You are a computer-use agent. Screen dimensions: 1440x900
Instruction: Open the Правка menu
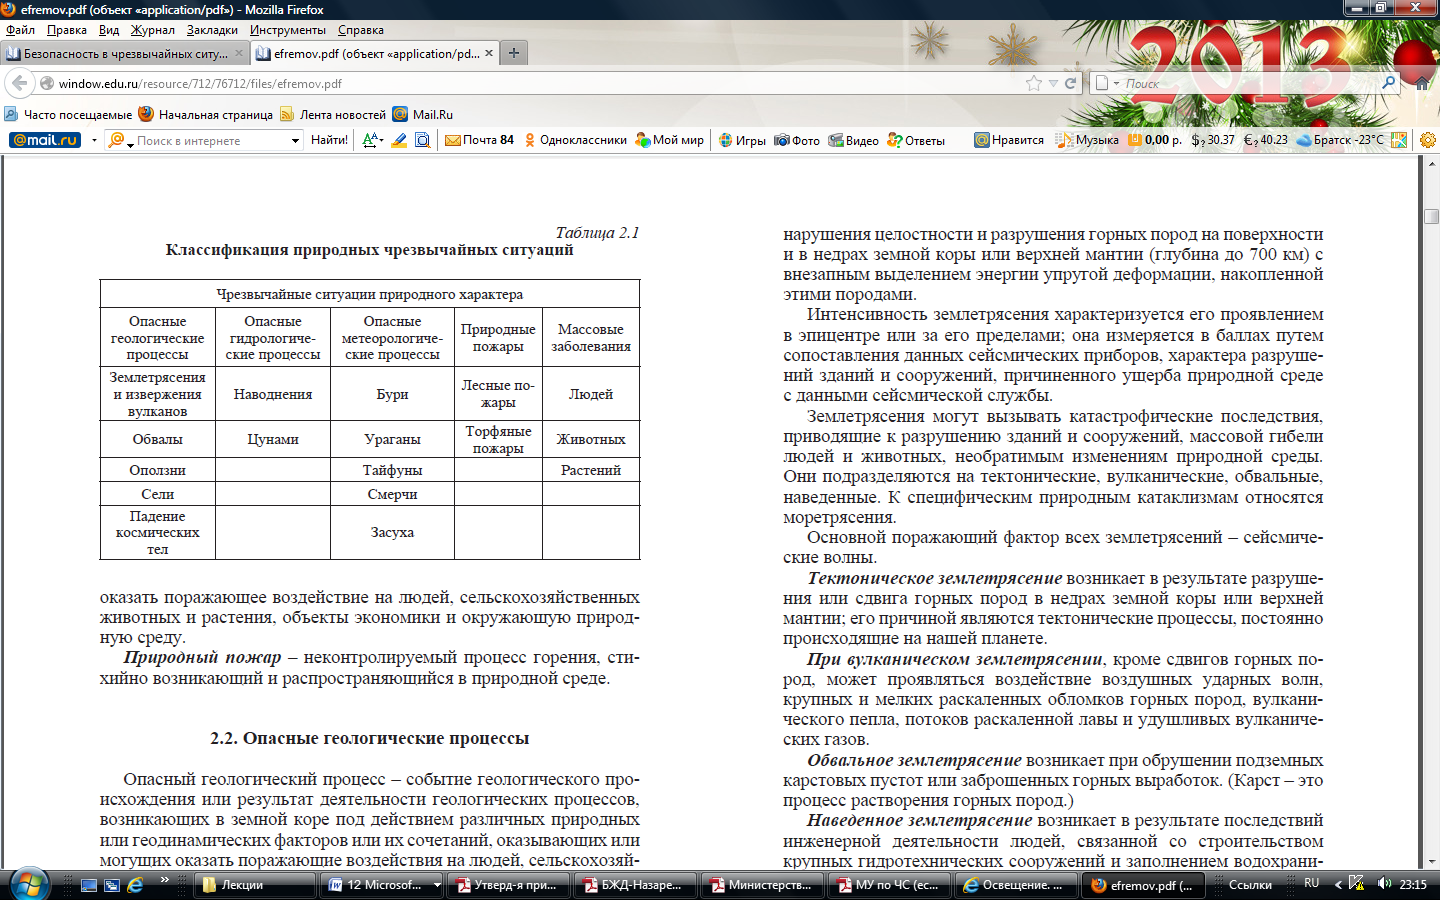(67, 30)
